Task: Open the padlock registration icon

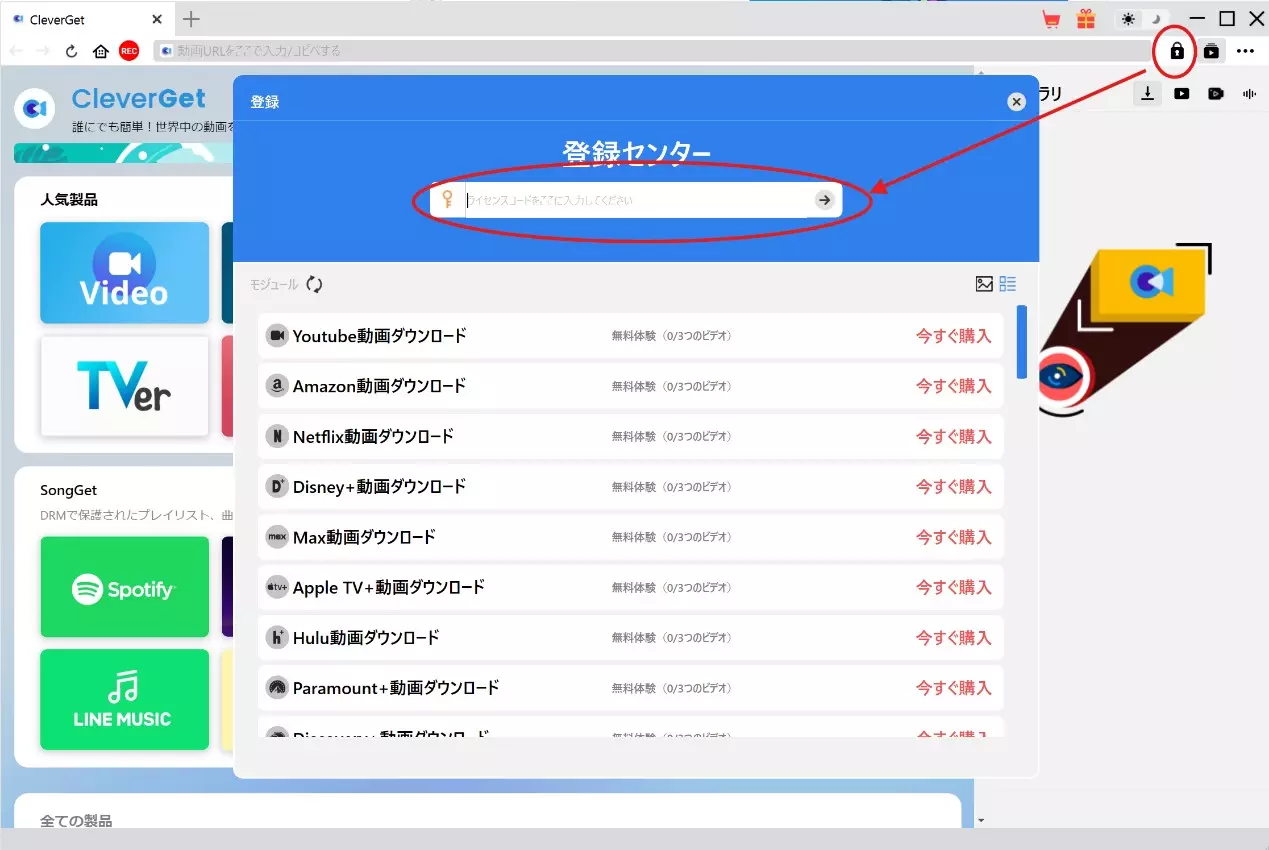Action: point(1177,51)
